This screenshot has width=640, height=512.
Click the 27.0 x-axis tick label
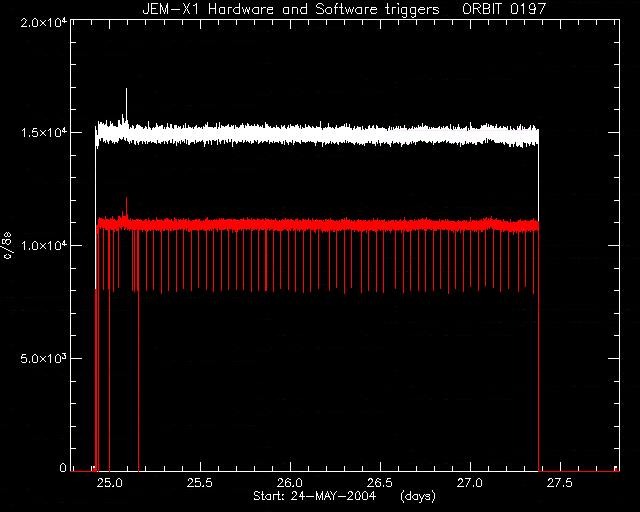(x=470, y=483)
